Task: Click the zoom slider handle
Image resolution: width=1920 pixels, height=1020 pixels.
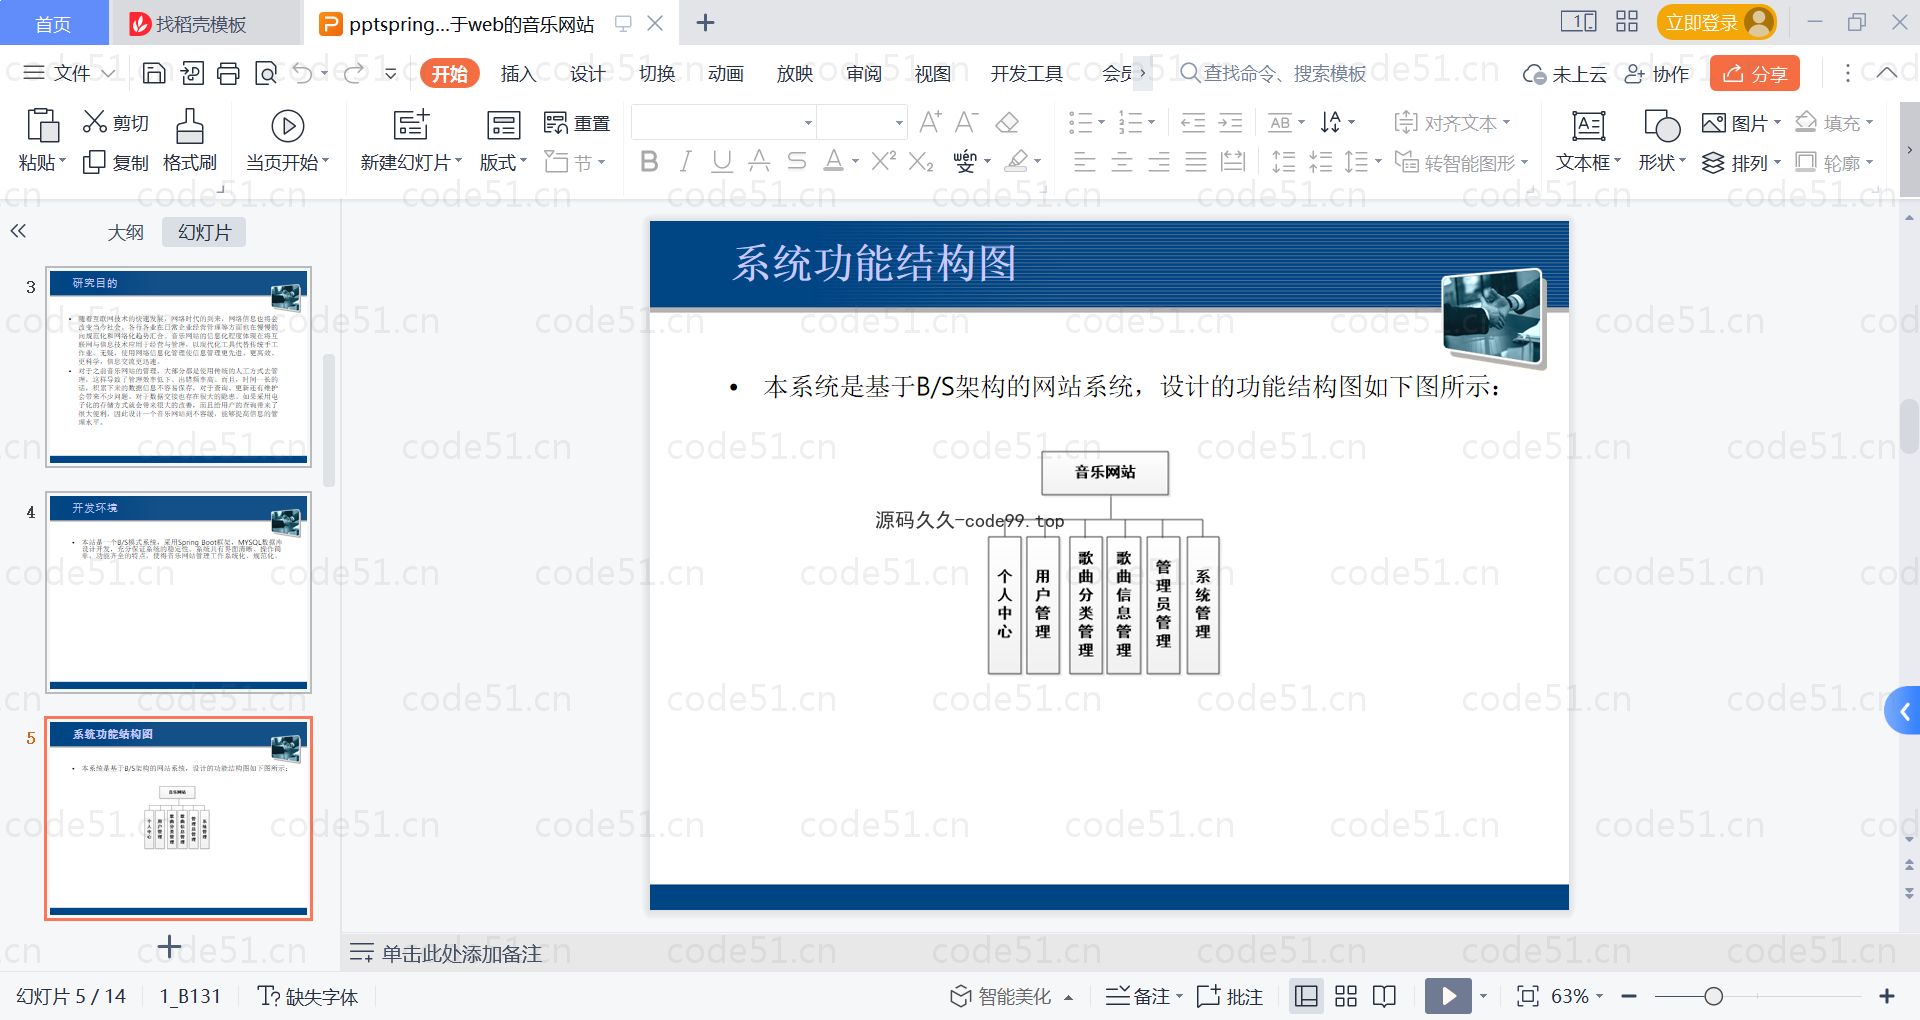Action: 1713,996
